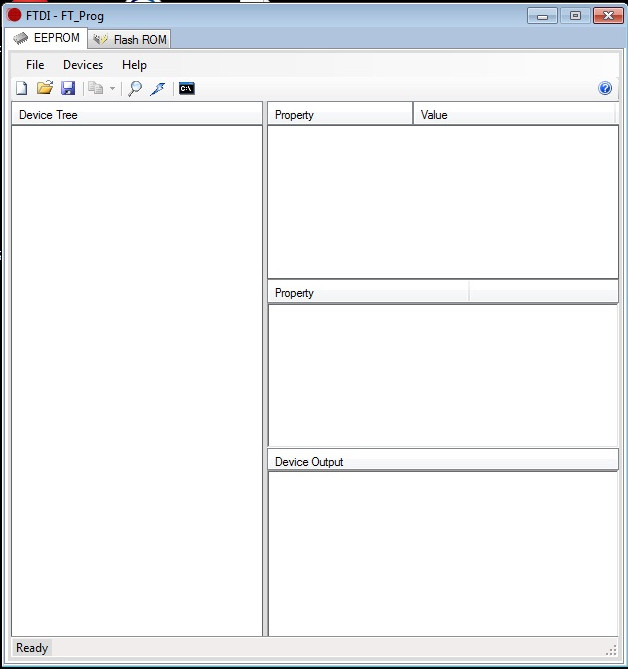Screen dimensions: 628x669
Task: Open a template with folder icon
Action: coord(45,88)
